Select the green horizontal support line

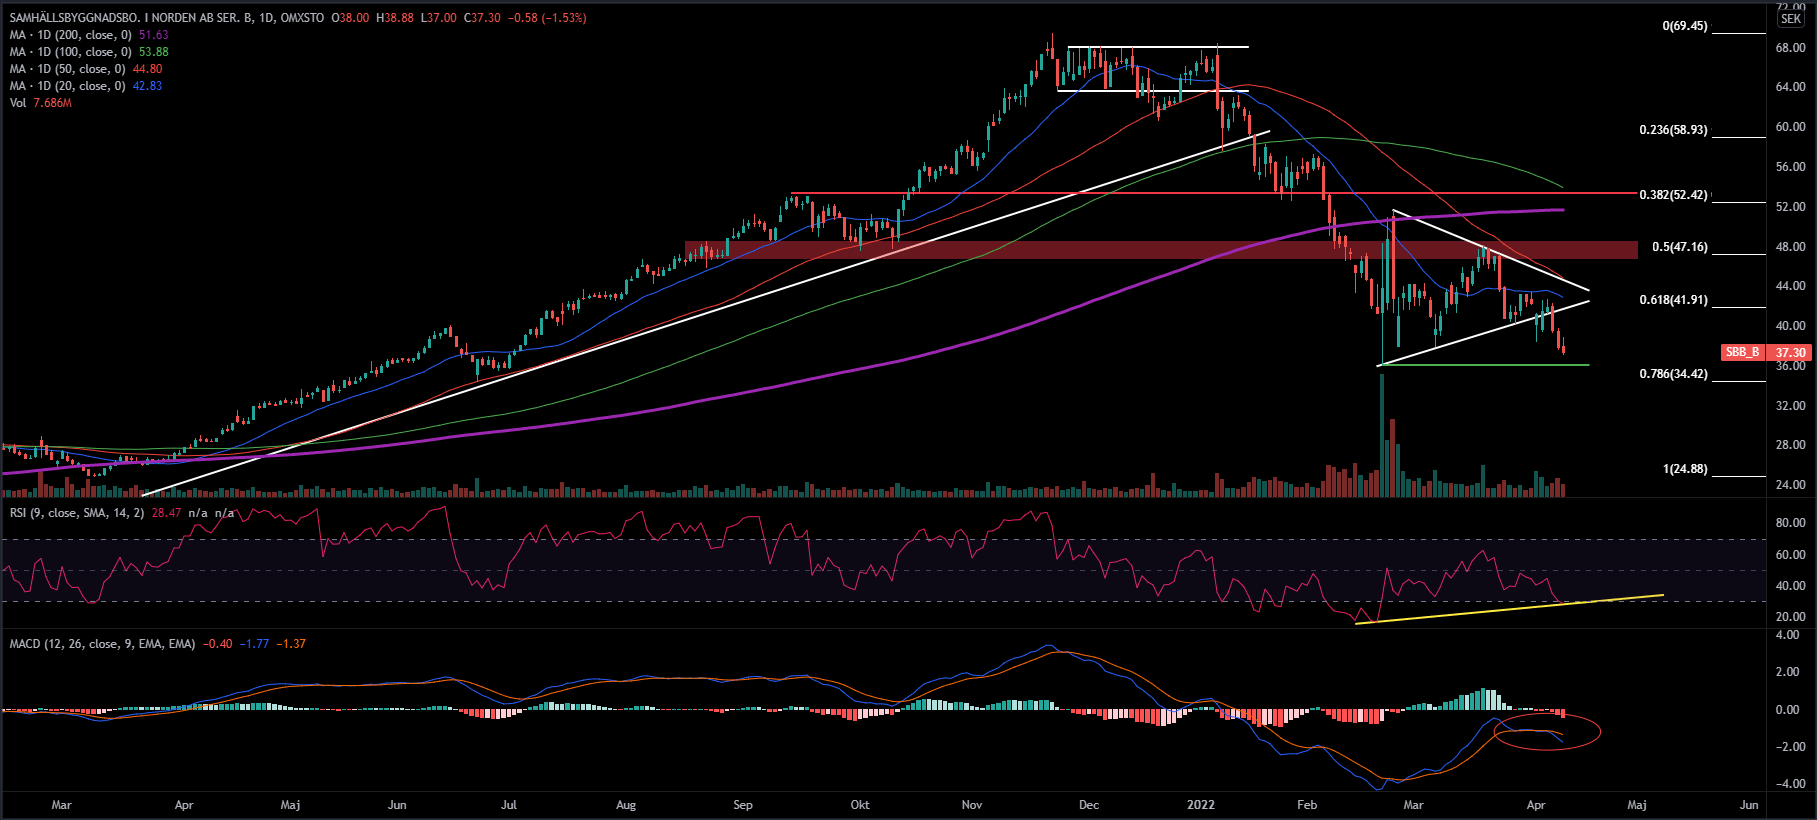[x=1480, y=365]
